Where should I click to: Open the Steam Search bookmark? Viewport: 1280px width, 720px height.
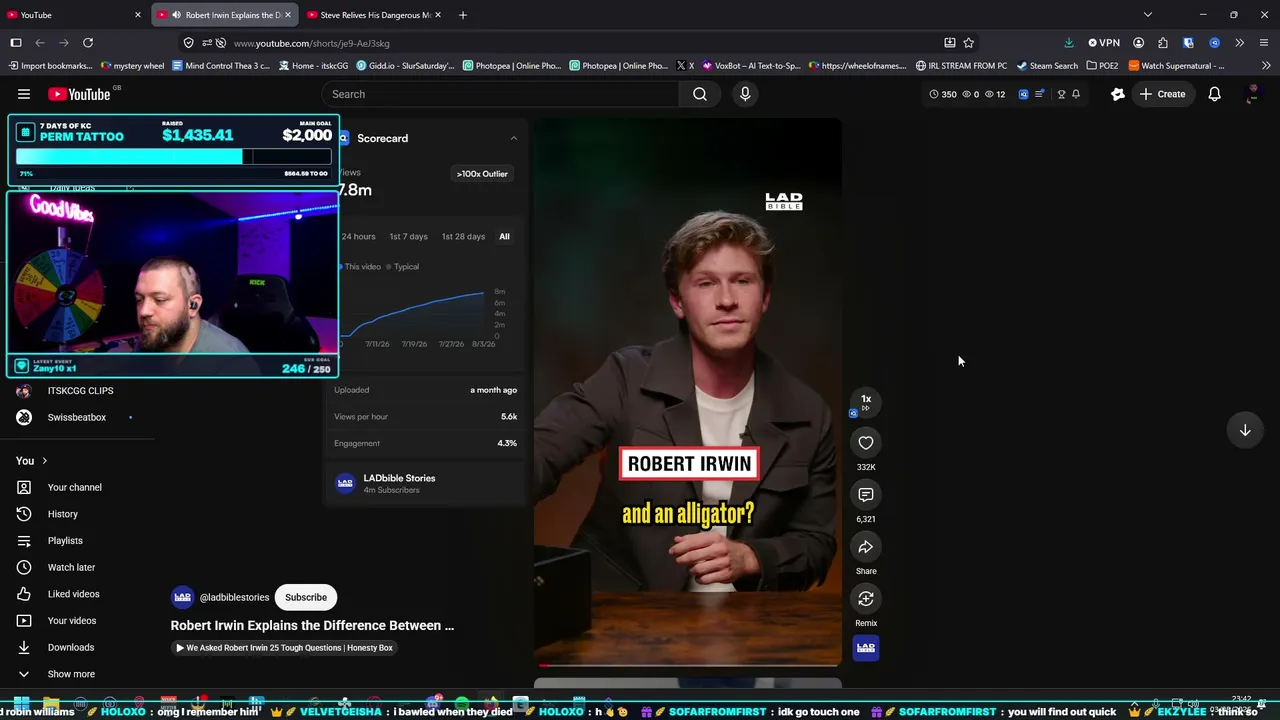(x=1047, y=66)
